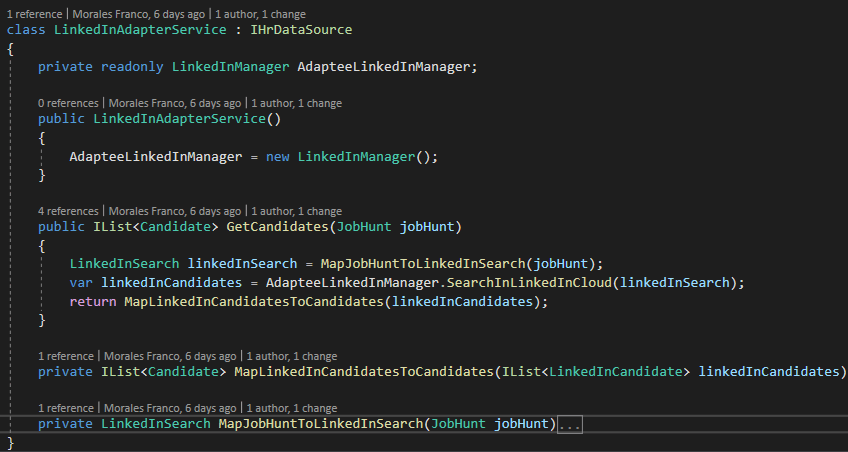Open '1 author, 1 change' above the class declaration
Screen dimensions: 848x452
(260, 14)
